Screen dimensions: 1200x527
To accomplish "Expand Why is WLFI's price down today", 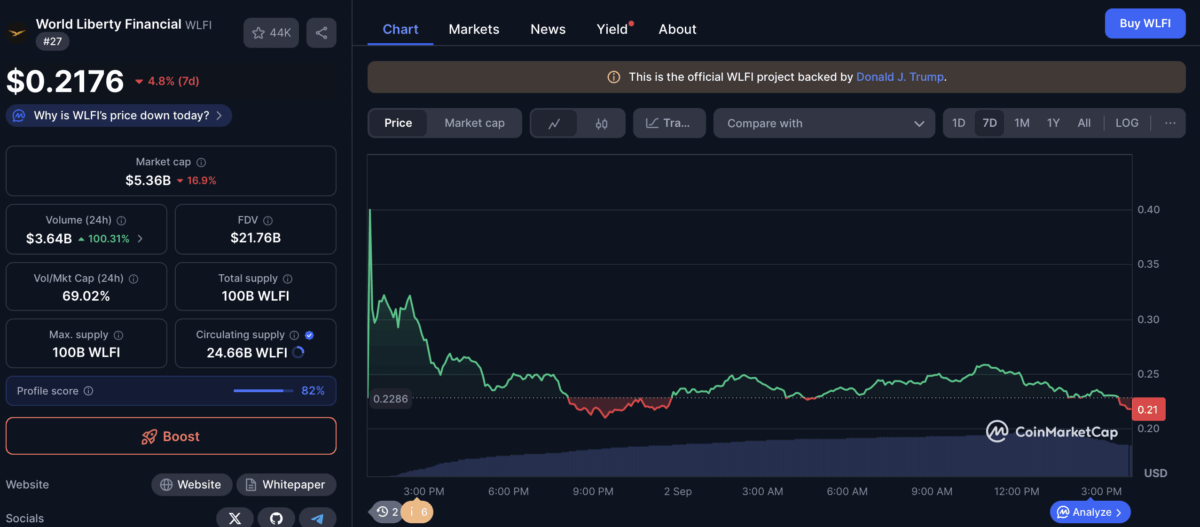I will [x=119, y=115].
